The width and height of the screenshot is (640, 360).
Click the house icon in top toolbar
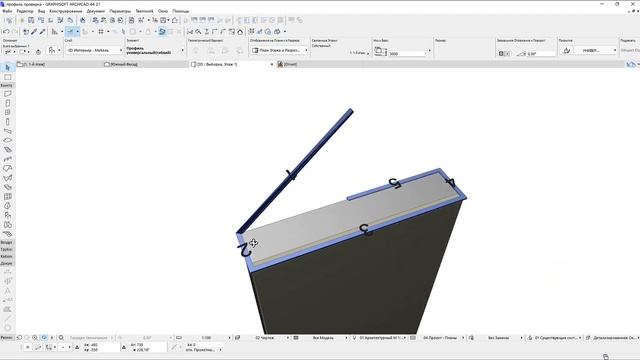tap(175, 20)
